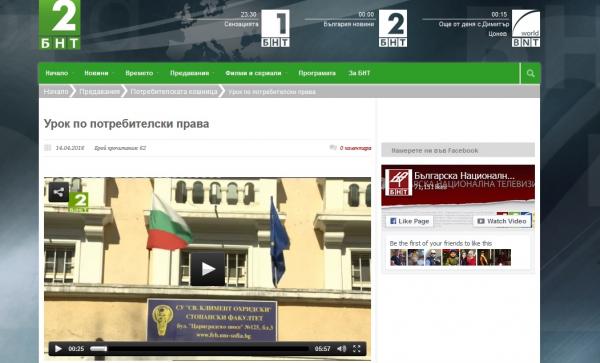The width and height of the screenshot is (600, 363).
Task: Play the video using center play button
Action: click(x=207, y=269)
